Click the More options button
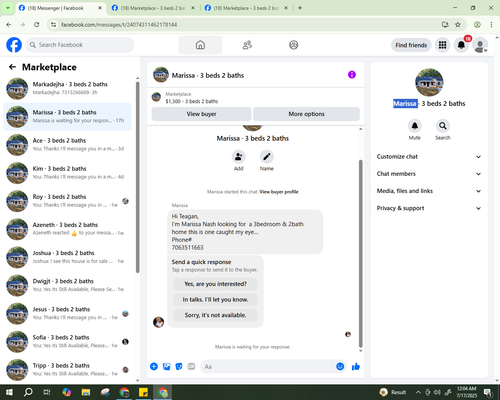500x400 pixels. coord(306,114)
